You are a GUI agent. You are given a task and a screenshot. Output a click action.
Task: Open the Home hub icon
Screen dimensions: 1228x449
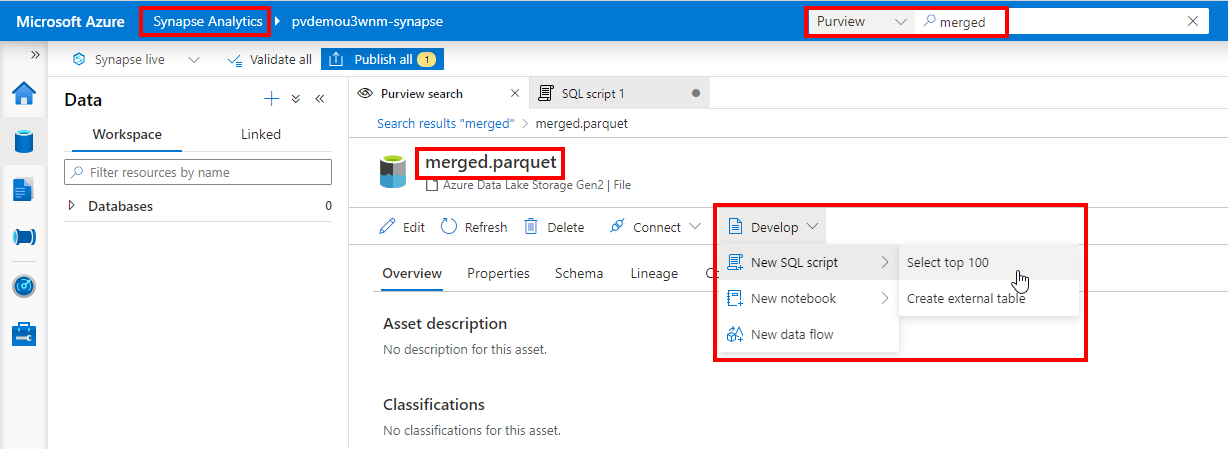point(24,94)
